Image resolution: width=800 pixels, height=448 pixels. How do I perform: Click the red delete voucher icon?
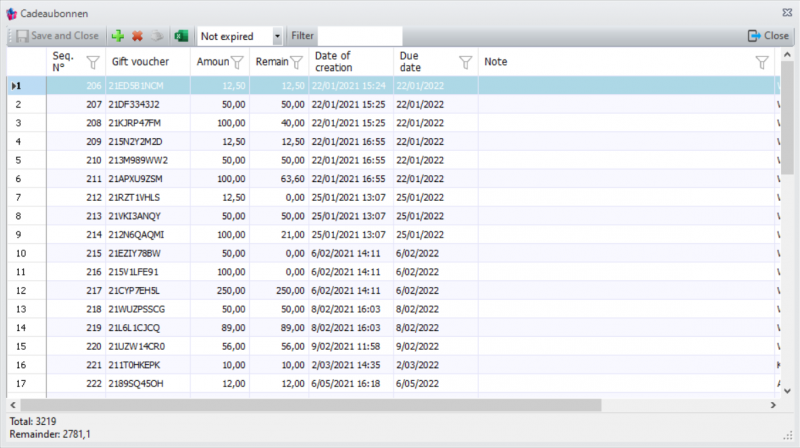[x=137, y=36]
